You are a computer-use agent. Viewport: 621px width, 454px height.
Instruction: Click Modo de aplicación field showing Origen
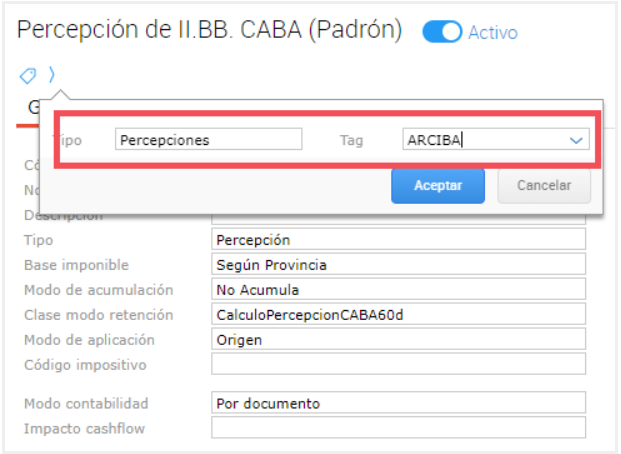[x=398, y=340]
